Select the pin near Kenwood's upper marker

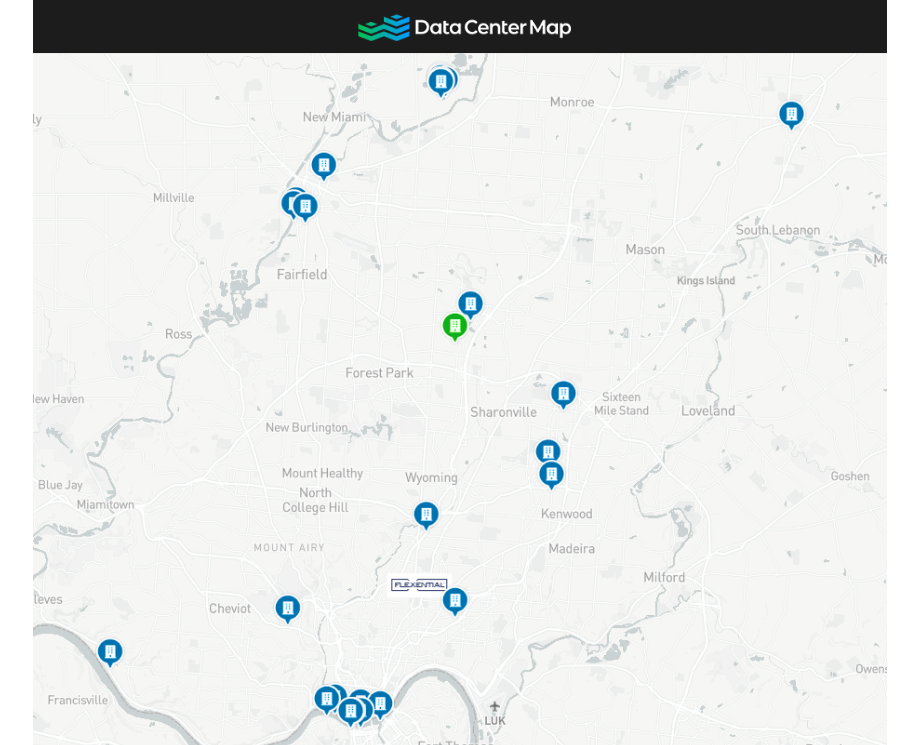(x=548, y=450)
